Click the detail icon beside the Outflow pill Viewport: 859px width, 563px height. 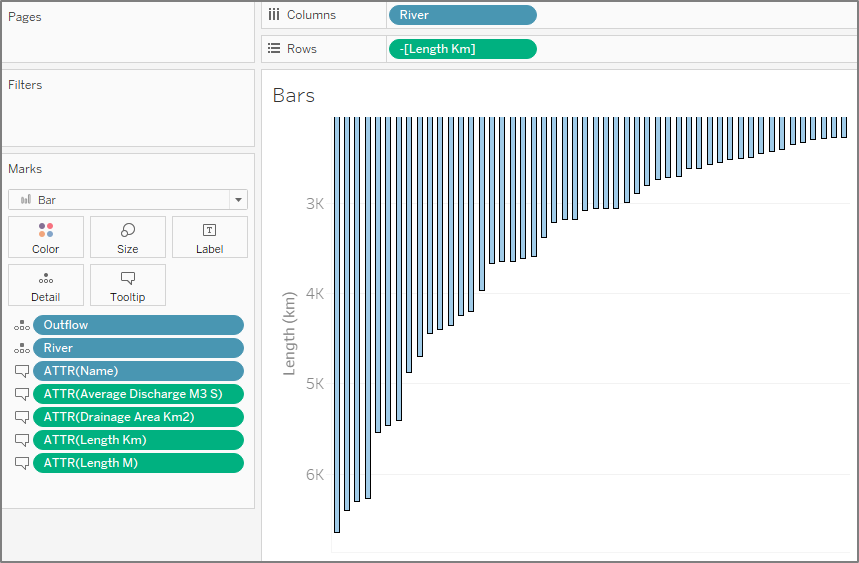tap(21, 325)
